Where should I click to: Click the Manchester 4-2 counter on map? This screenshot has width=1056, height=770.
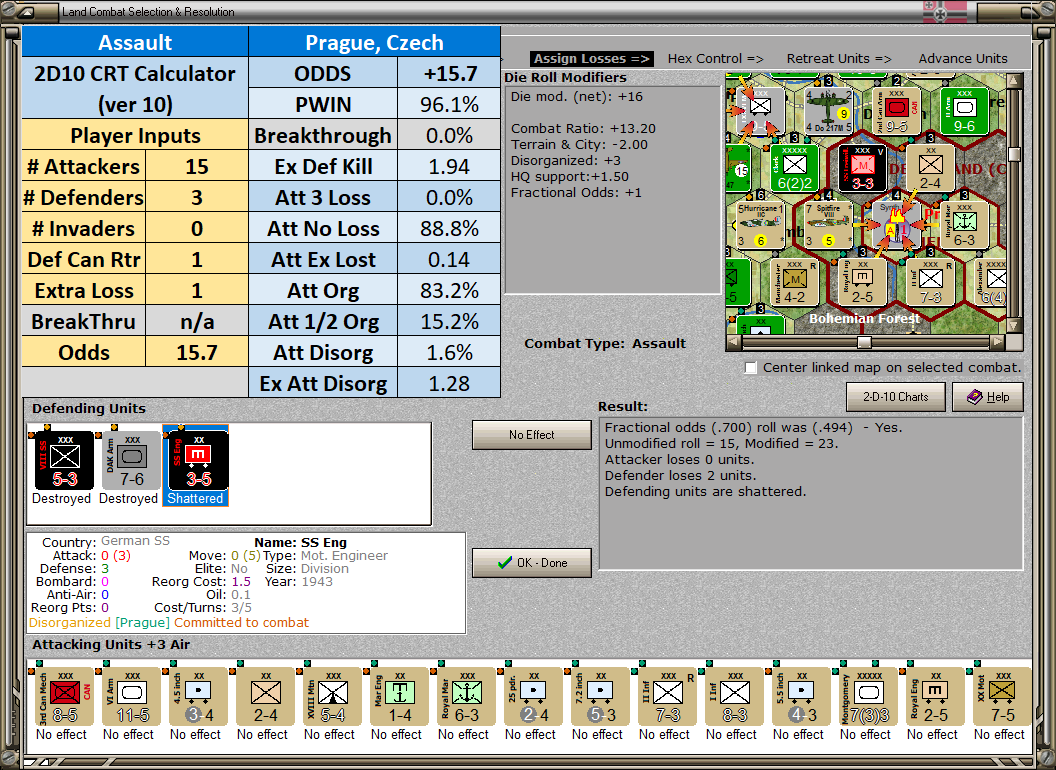click(x=795, y=282)
